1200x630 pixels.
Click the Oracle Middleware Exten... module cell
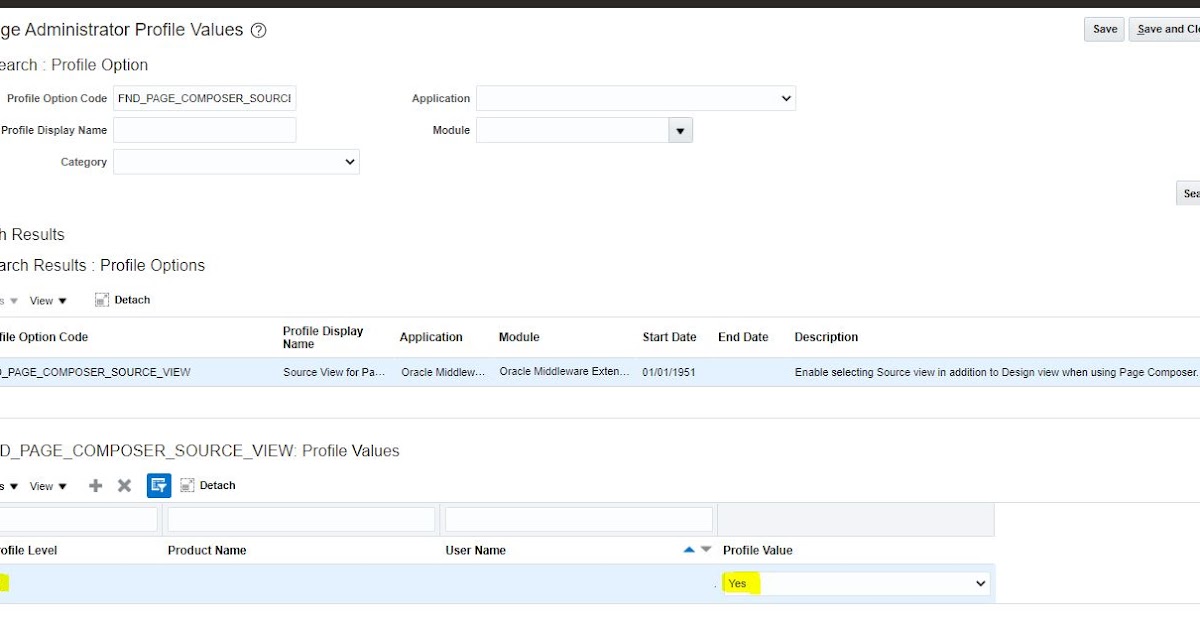(x=565, y=372)
